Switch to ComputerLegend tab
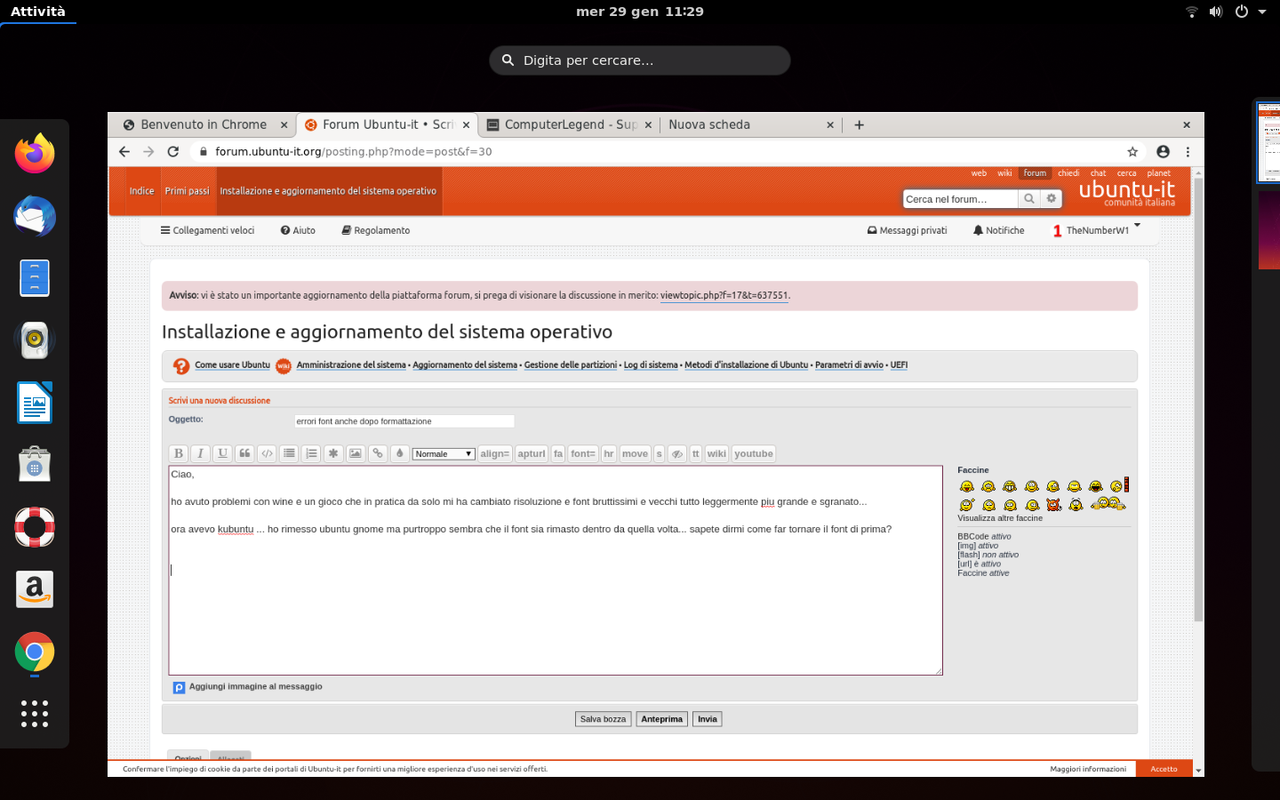This screenshot has height=800, width=1280. (x=568, y=125)
